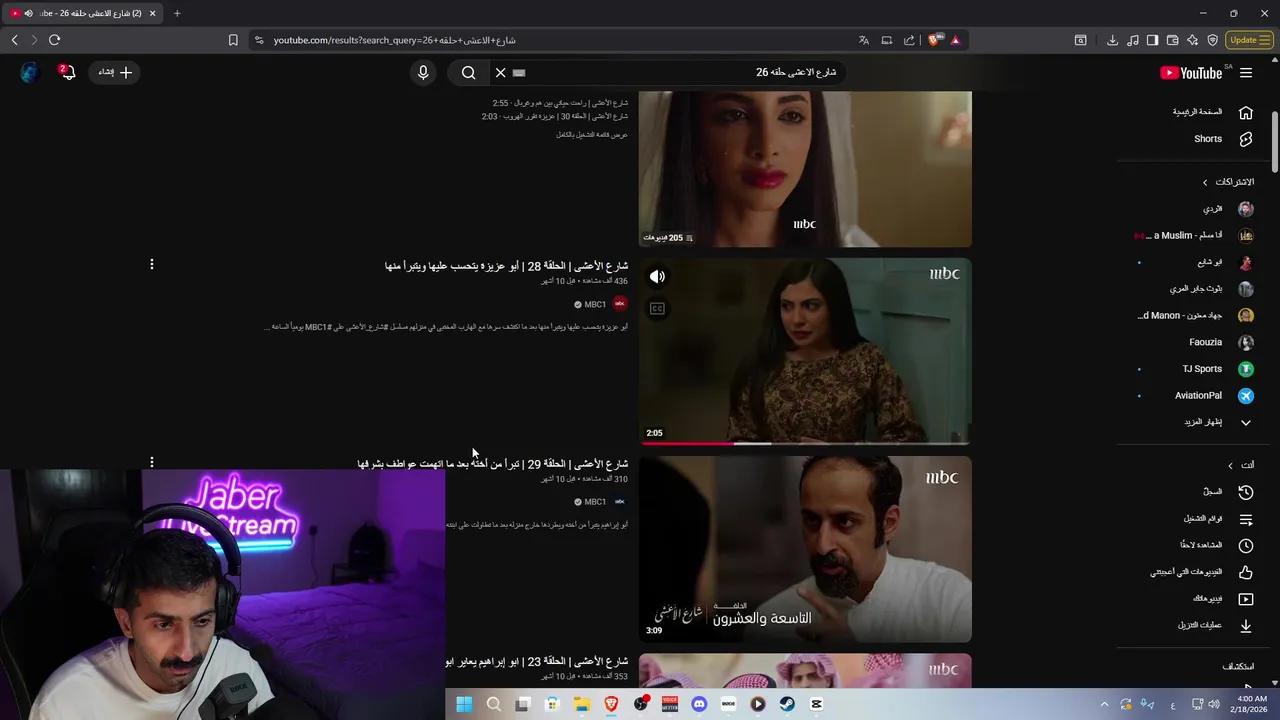Toggle captions on episode 28 preview

click(x=657, y=308)
